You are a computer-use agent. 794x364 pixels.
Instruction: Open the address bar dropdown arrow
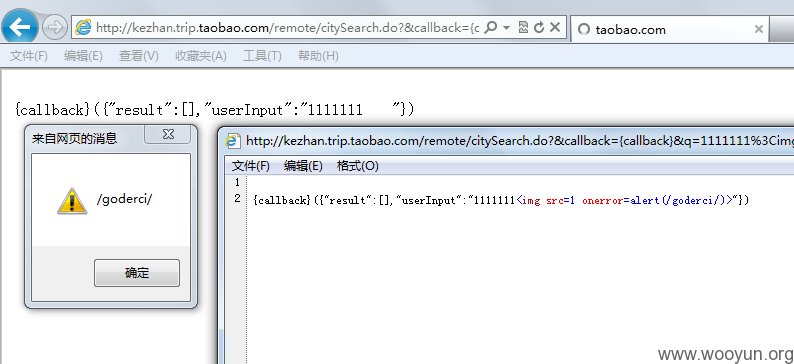506,28
